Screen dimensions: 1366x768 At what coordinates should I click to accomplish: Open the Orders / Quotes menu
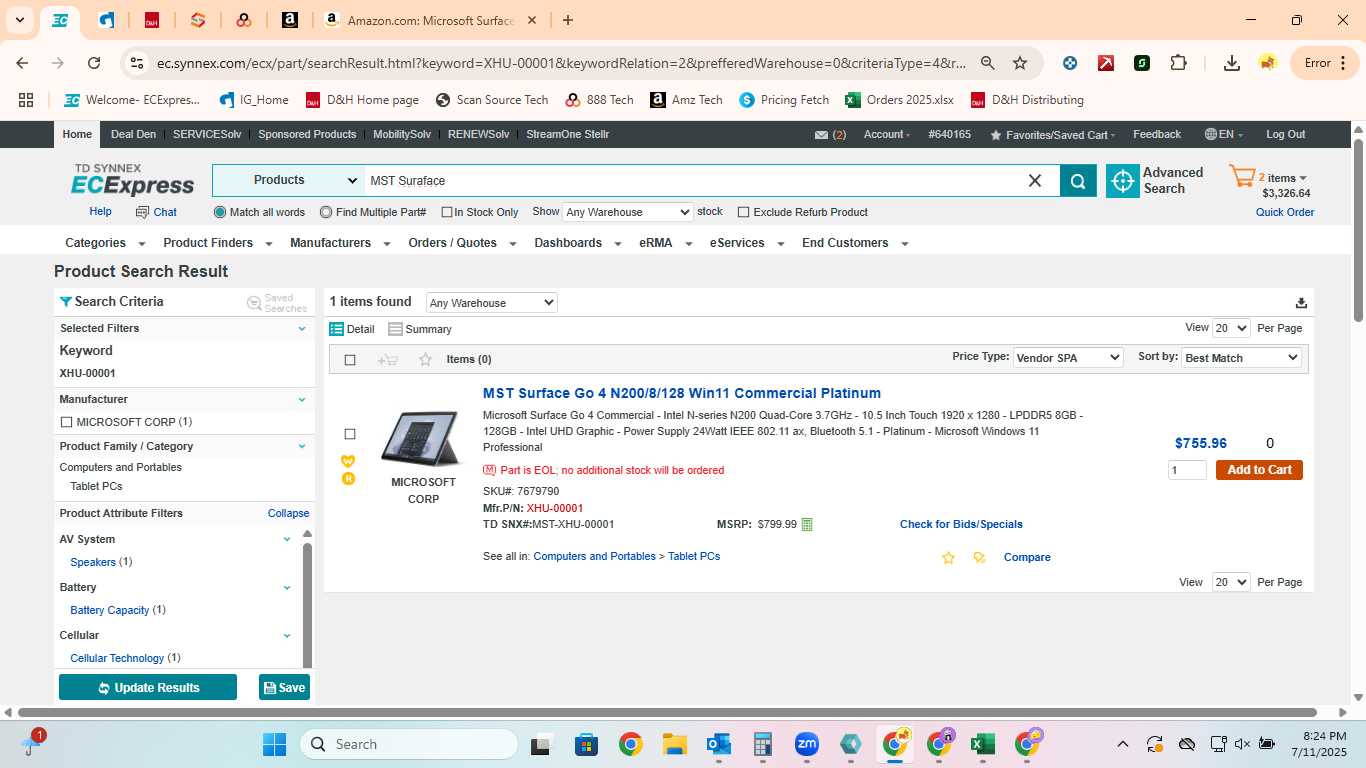[462, 243]
